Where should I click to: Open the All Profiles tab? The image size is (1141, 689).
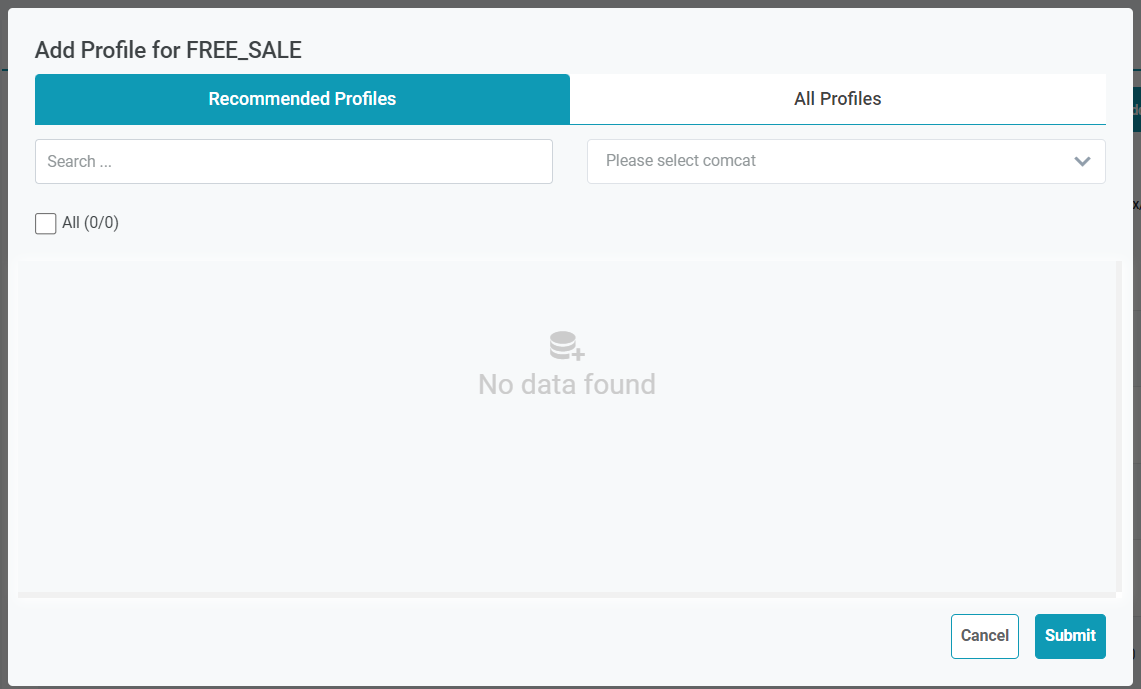(837, 99)
